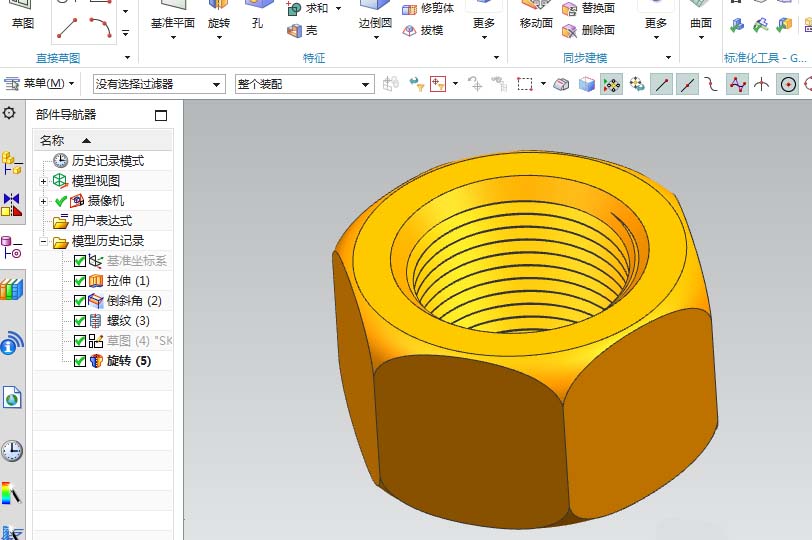
Task: Uncheck the 螺纹 (3) feature checkbox
Action: [80, 321]
